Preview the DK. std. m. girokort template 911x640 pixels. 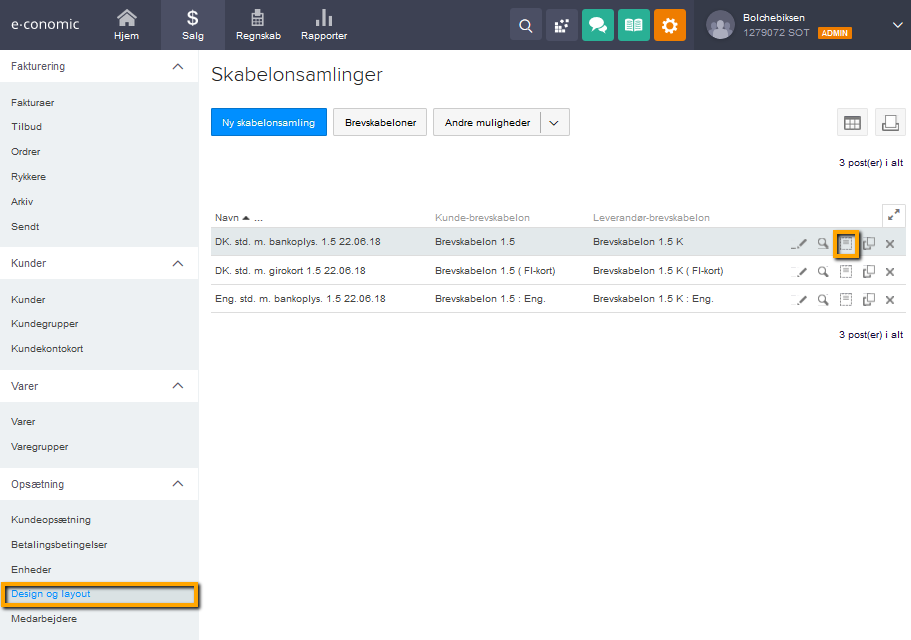point(822,271)
